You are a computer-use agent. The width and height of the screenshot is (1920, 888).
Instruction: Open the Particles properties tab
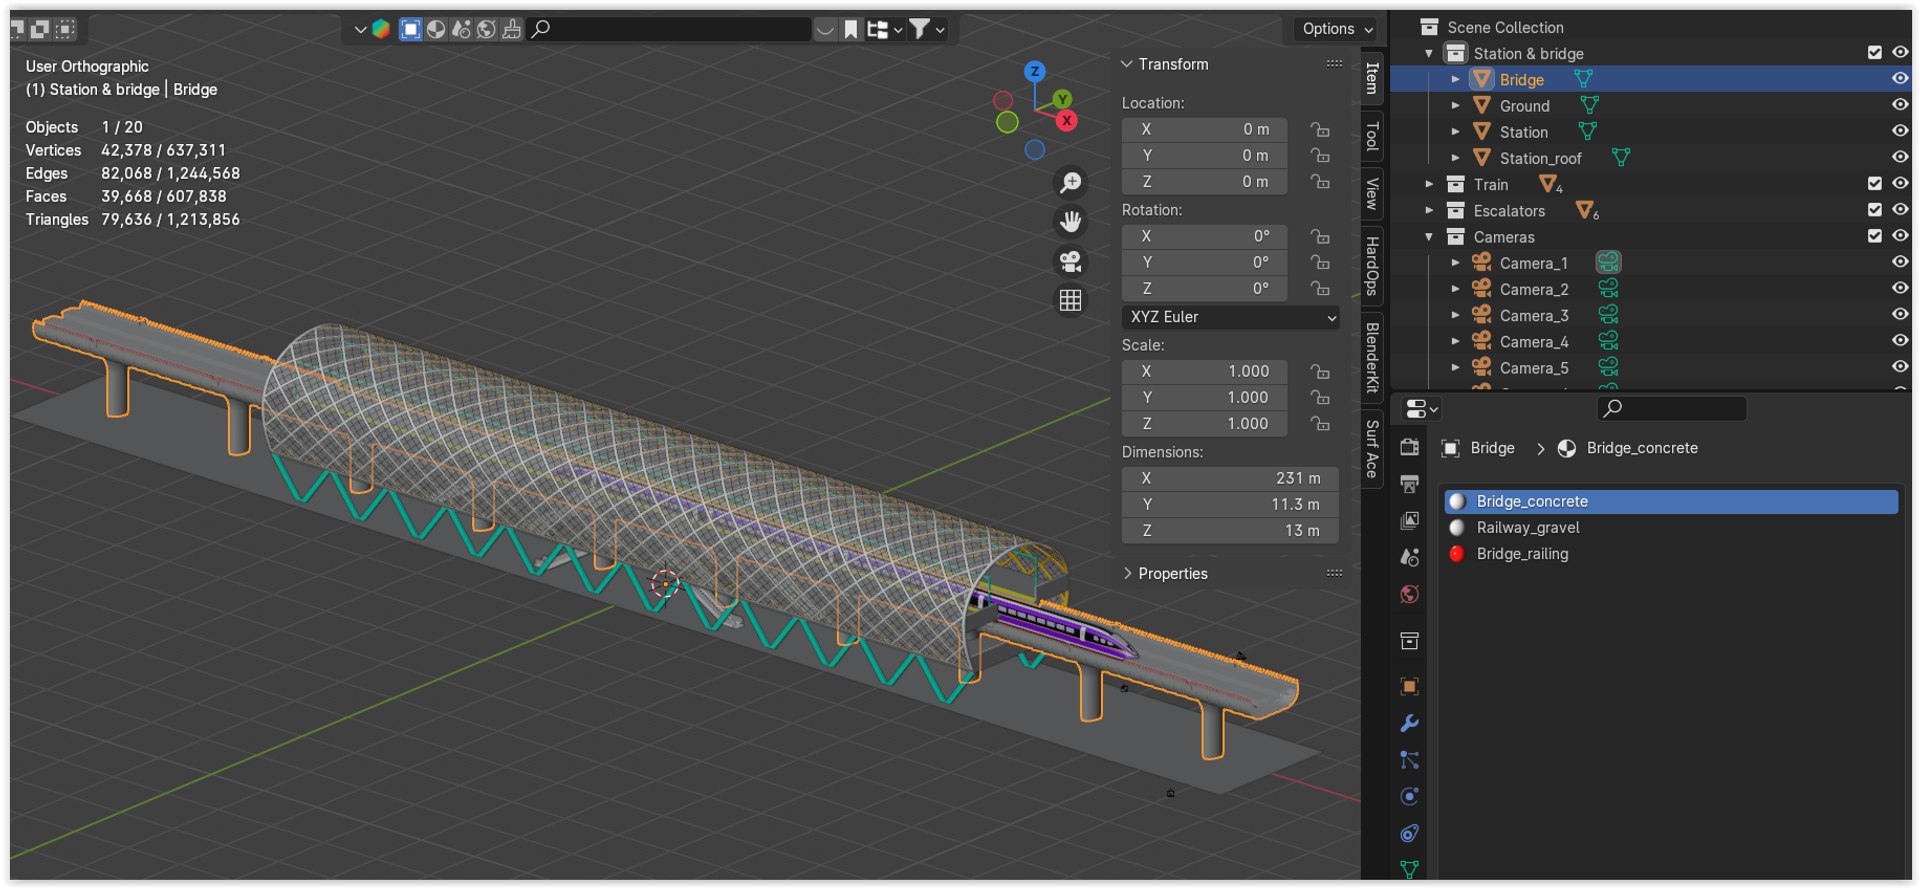coord(1410,760)
